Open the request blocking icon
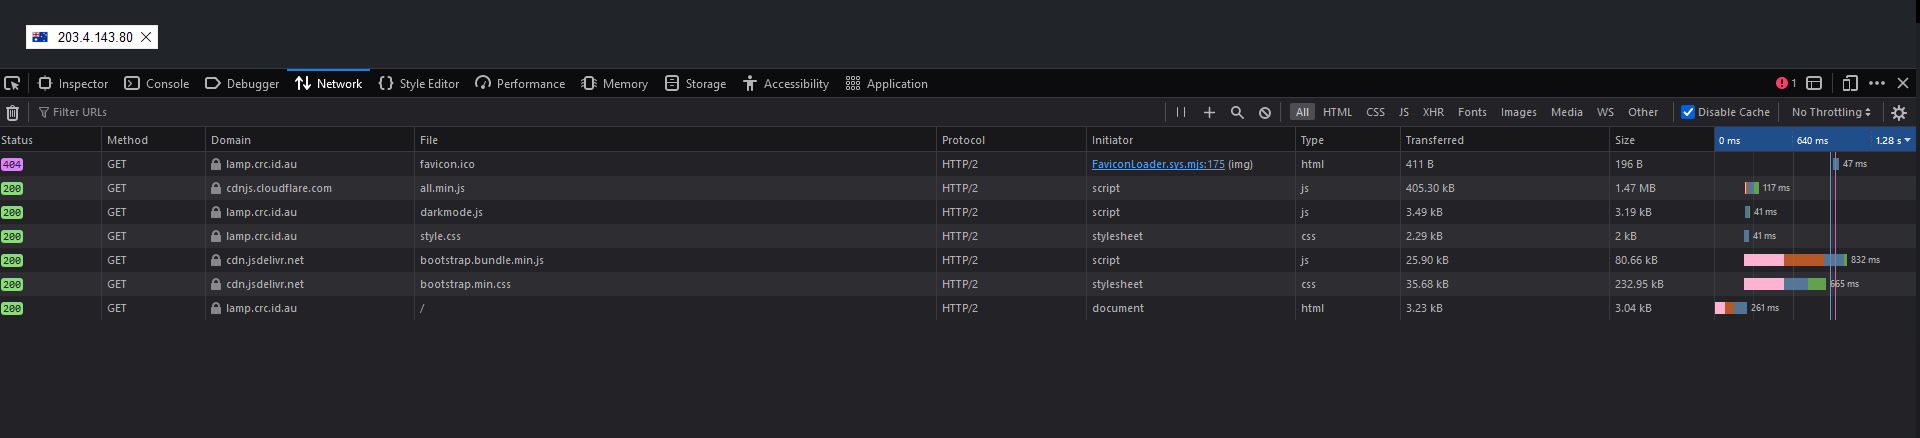This screenshot has height=438, width=1920. point(1265,113)
